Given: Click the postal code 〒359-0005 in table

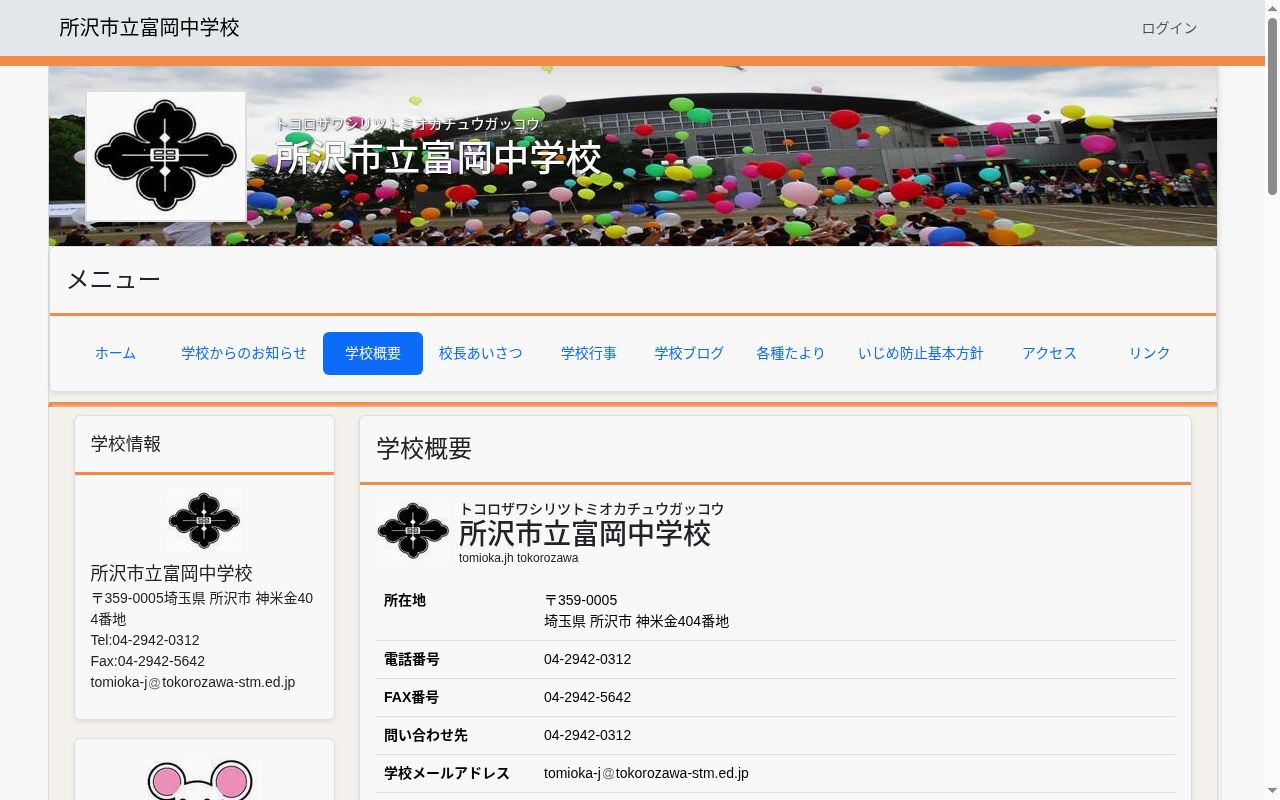Looking at the screenshot, I should click(580, 600).
